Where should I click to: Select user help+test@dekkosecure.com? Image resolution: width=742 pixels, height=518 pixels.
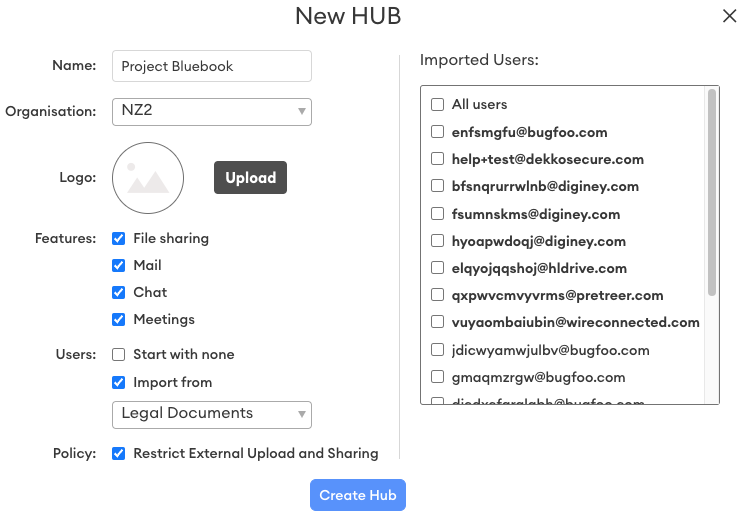click(x=437, y=158)
